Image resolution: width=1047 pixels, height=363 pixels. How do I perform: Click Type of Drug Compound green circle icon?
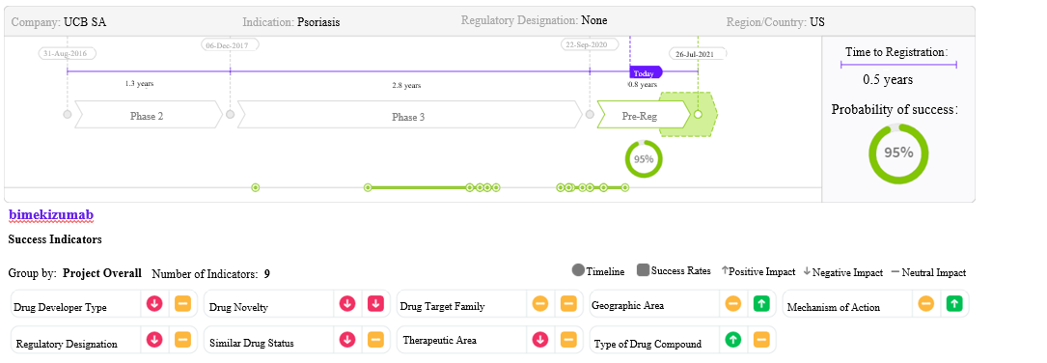[733, 340]
